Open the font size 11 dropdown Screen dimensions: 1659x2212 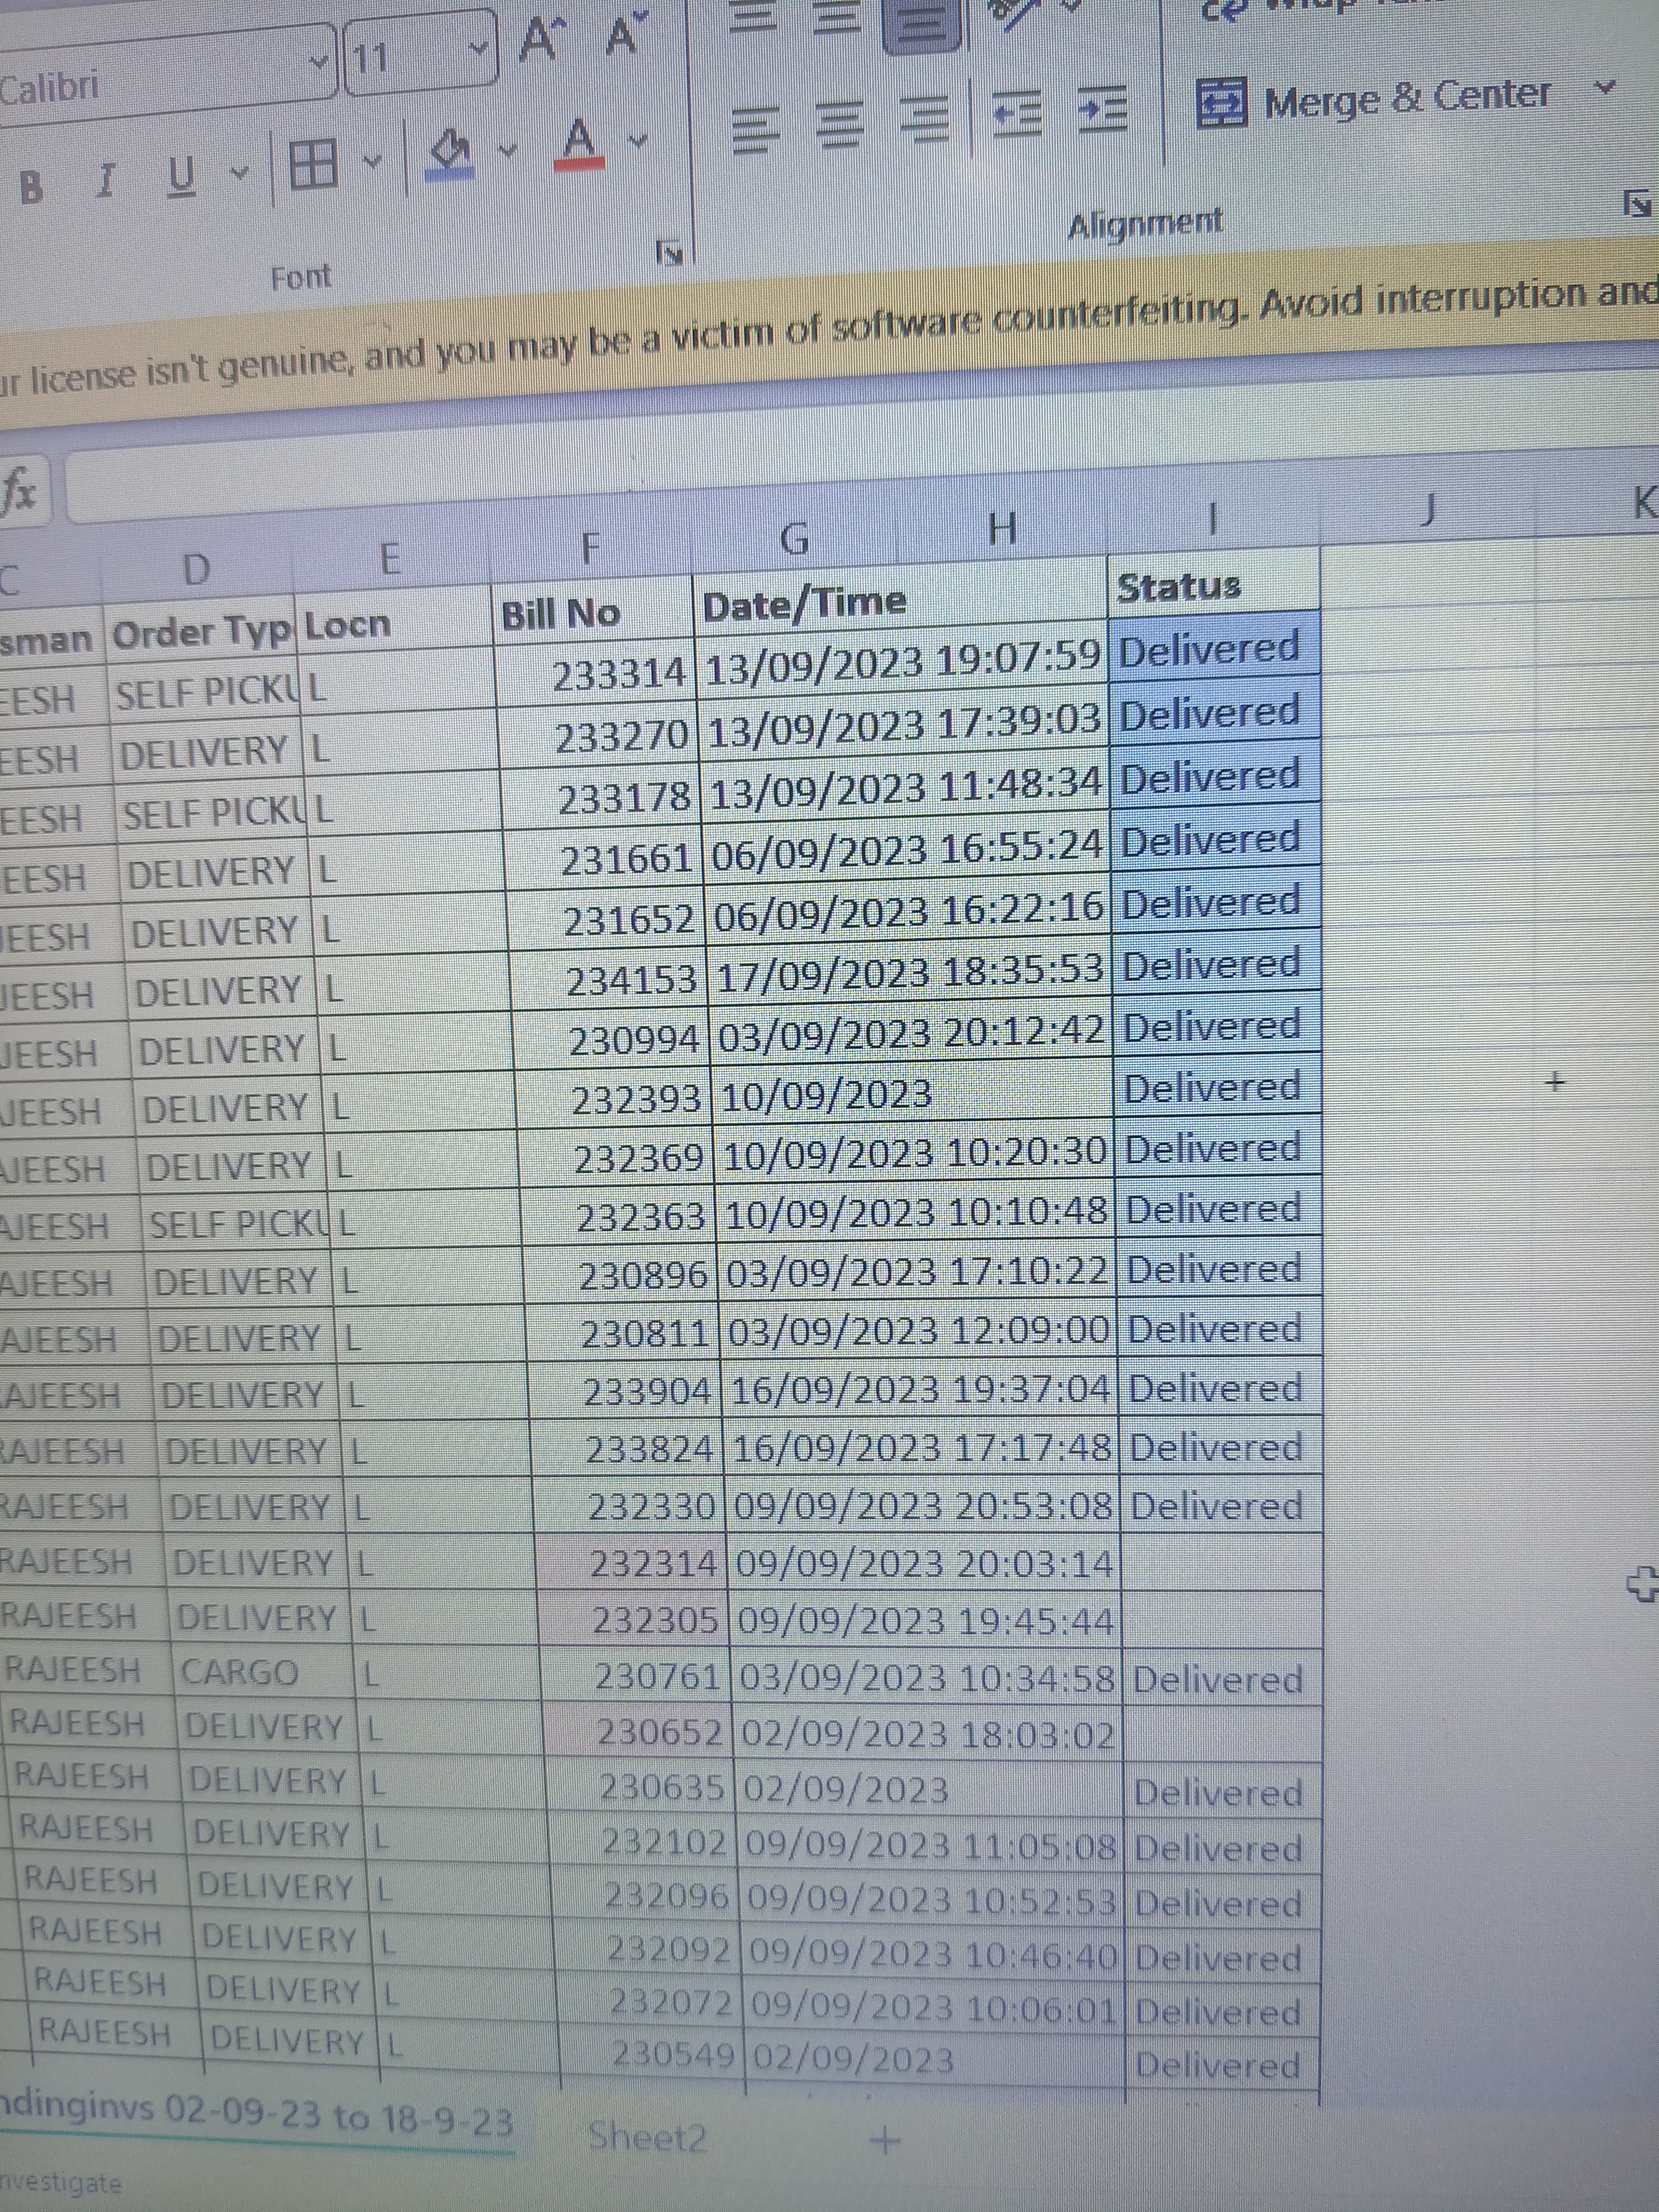[479, 47]
